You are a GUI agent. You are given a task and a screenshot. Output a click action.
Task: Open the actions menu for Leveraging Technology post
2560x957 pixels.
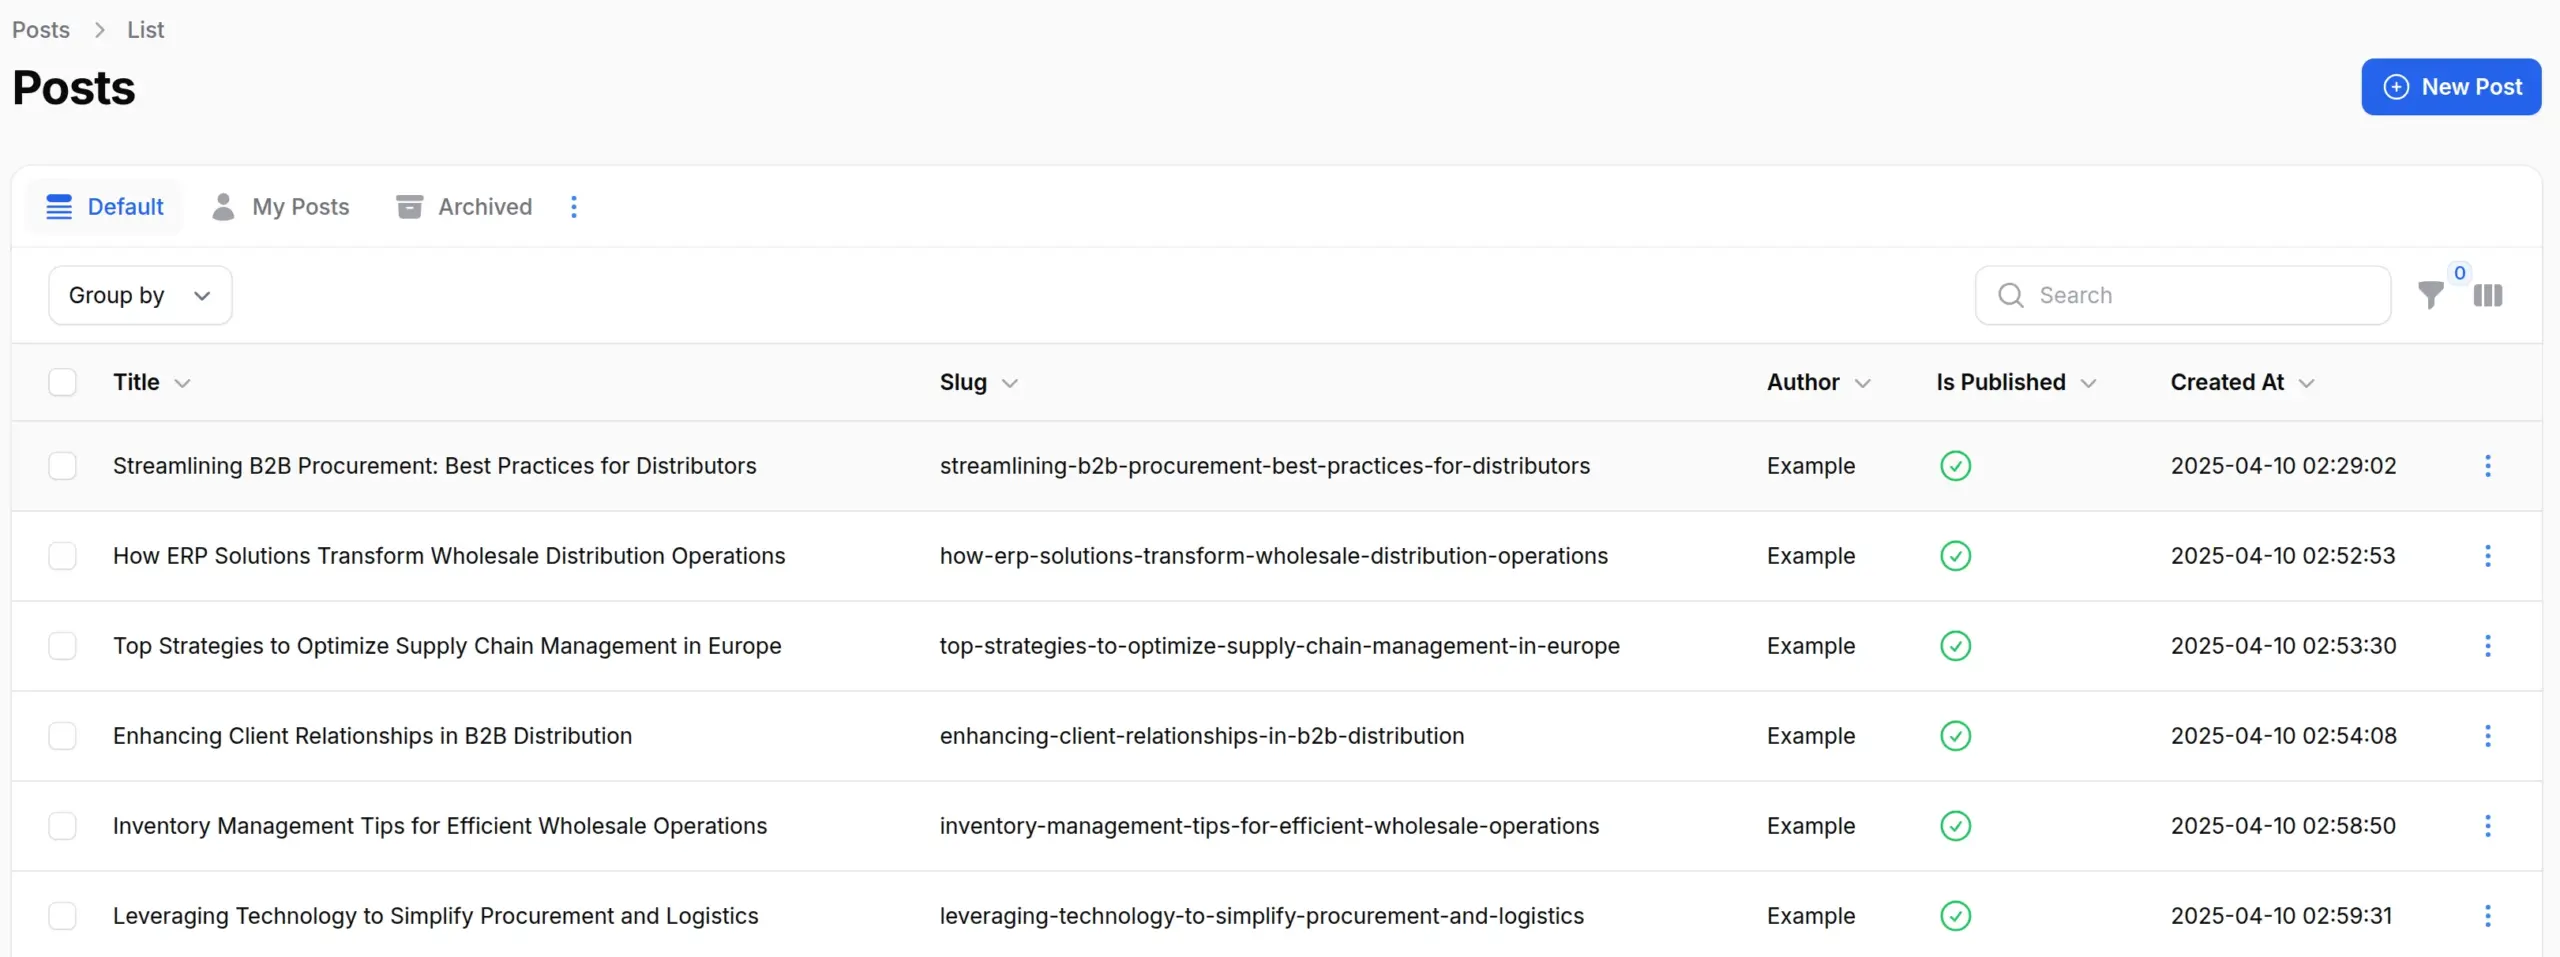click(x=2487, y=915)
